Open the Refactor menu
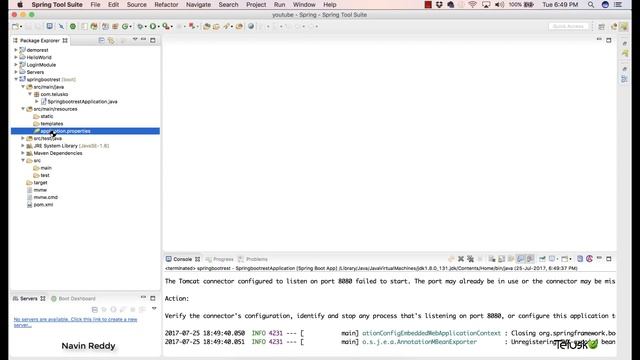Viewport: 640px width, 360px height. 166,4
